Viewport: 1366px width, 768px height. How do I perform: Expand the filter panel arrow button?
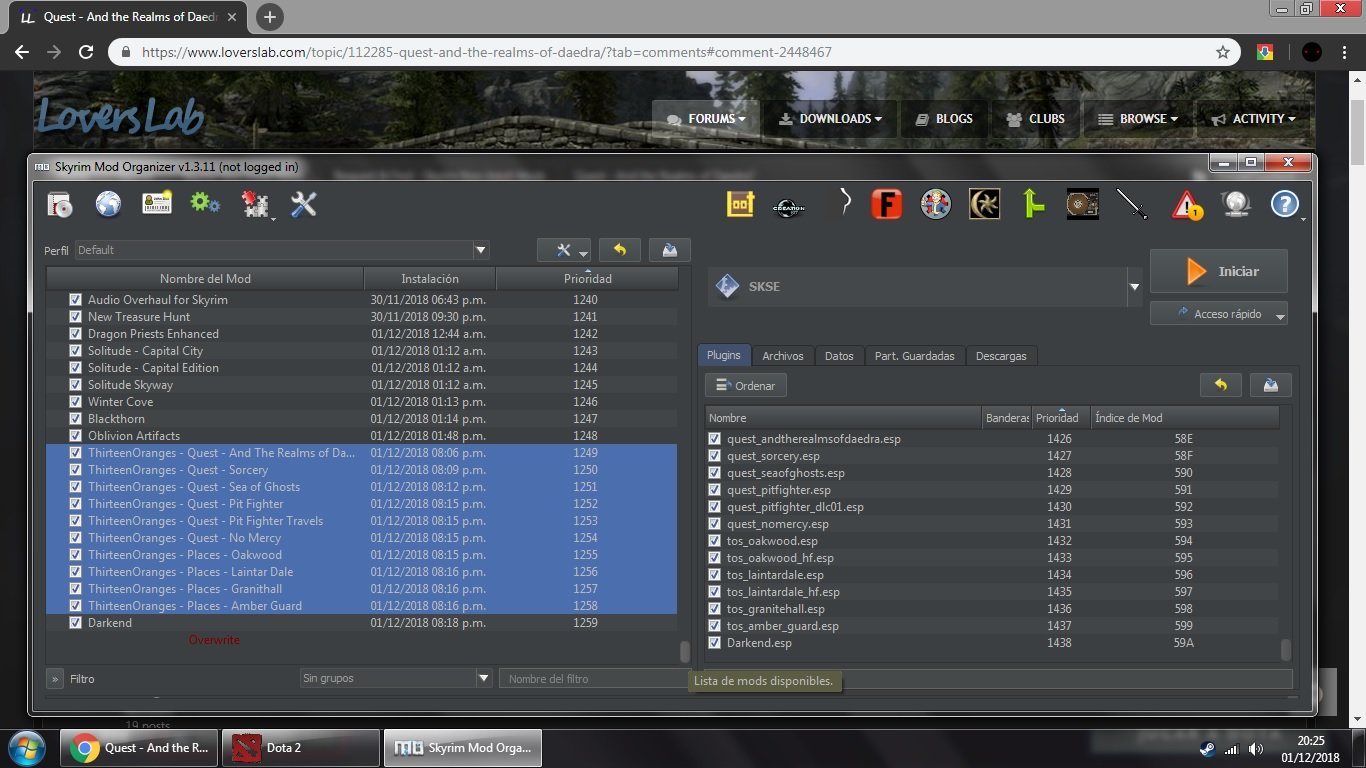(55, 679)
